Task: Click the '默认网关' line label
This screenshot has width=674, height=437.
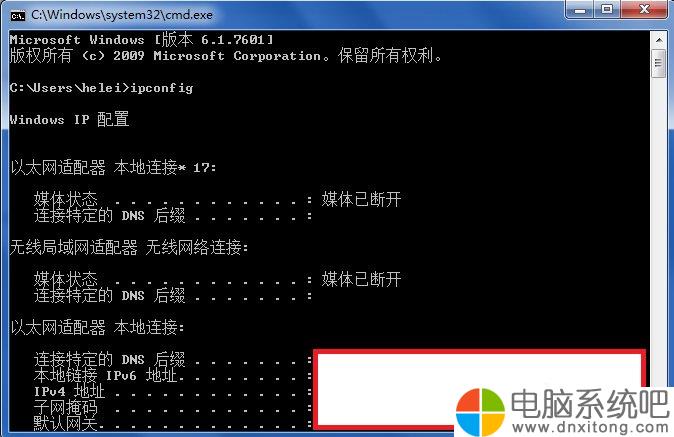Action: click(x=65, y=423)
